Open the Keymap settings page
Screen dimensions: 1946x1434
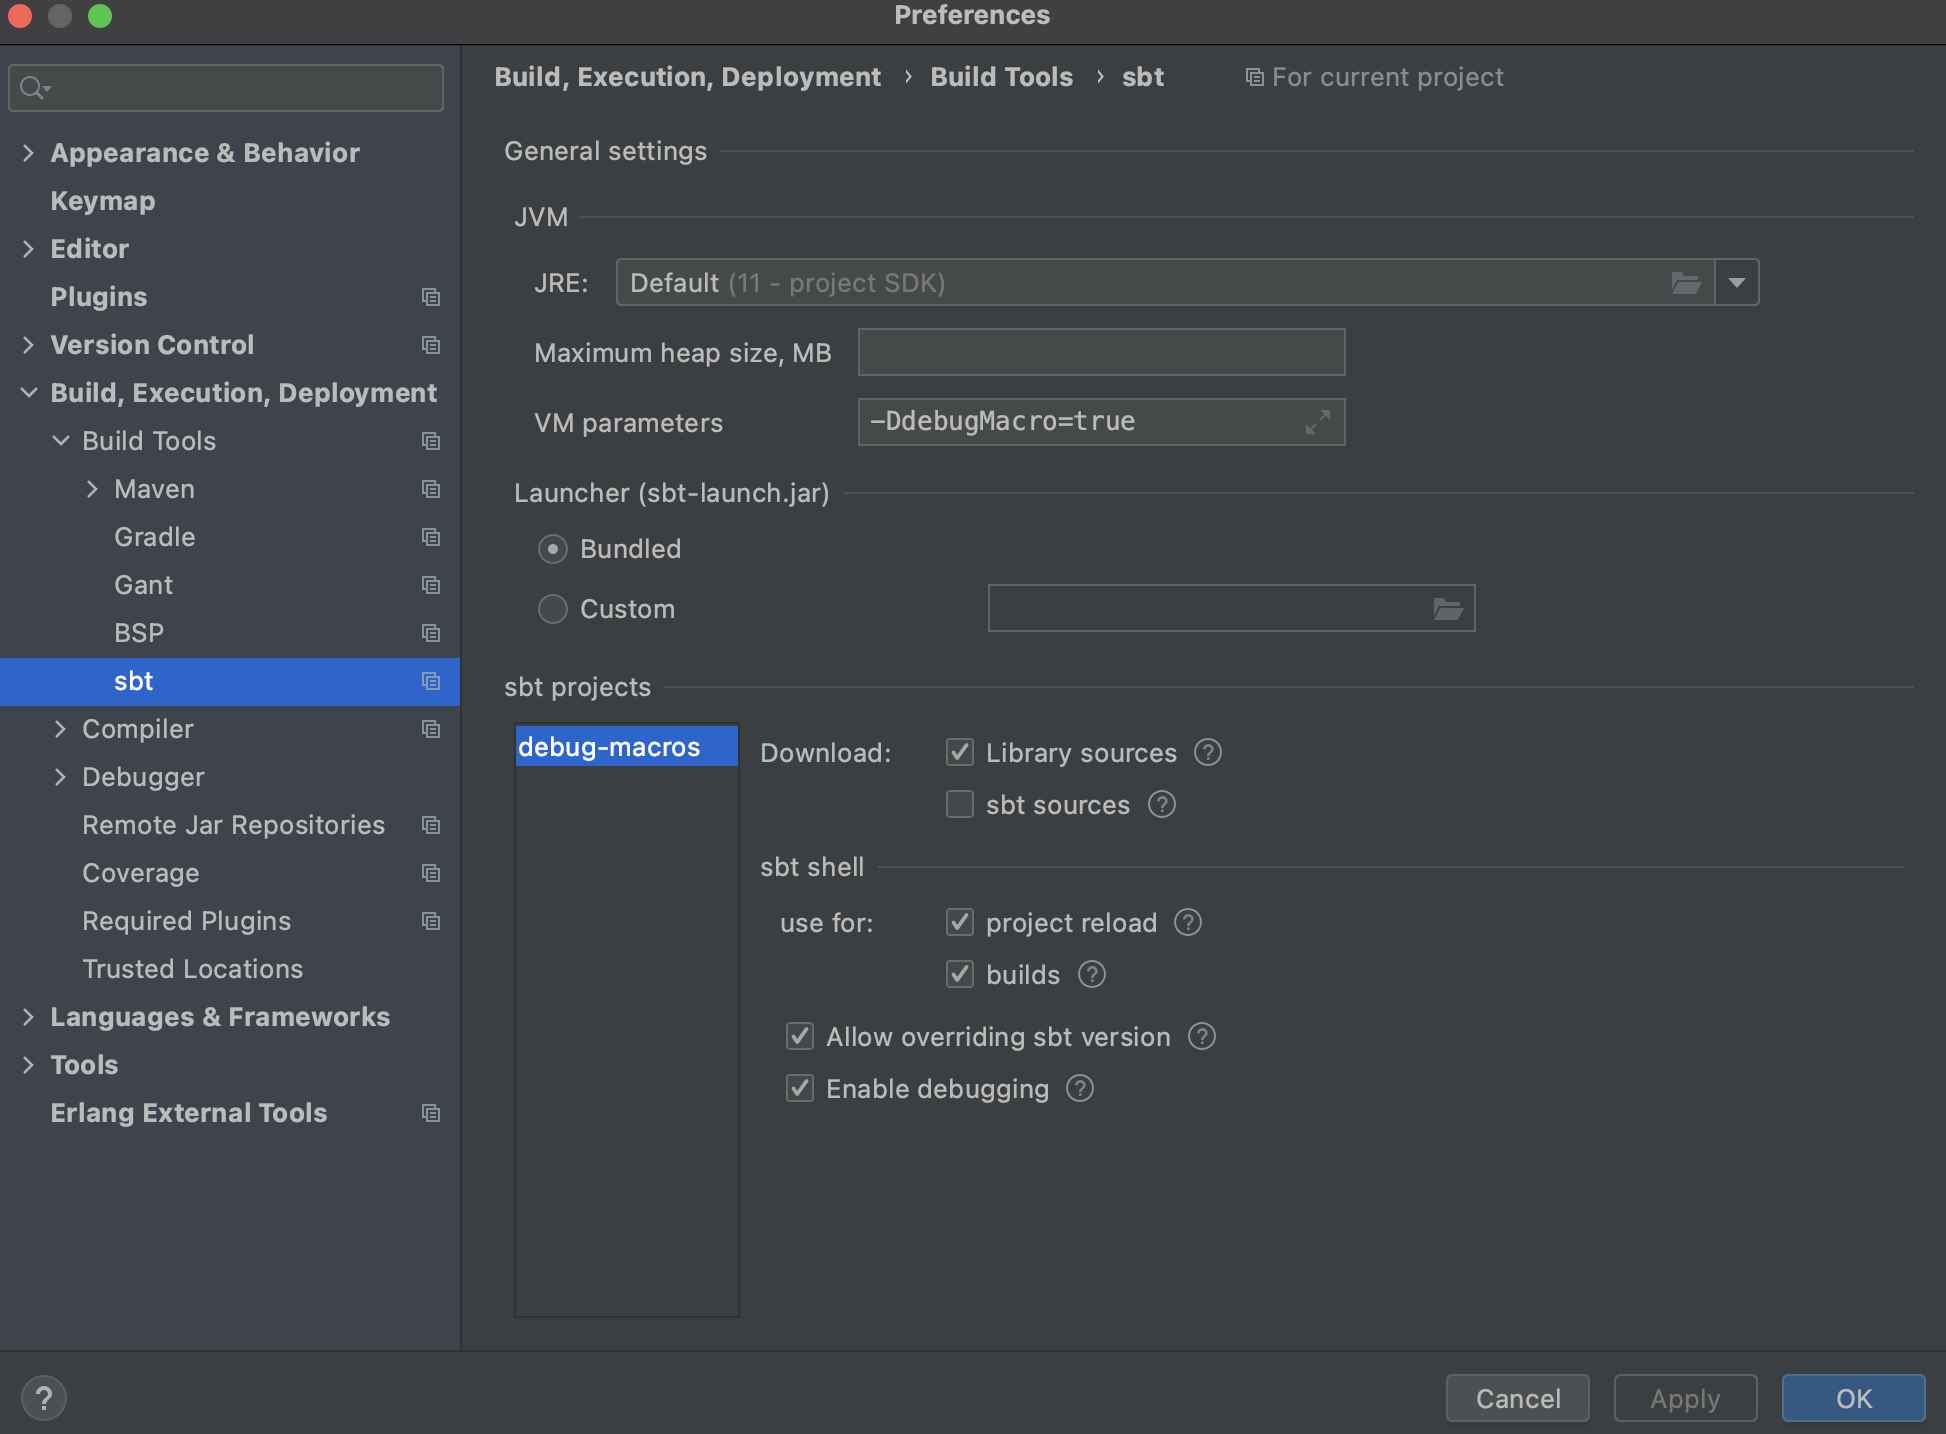tap(103, 201)
